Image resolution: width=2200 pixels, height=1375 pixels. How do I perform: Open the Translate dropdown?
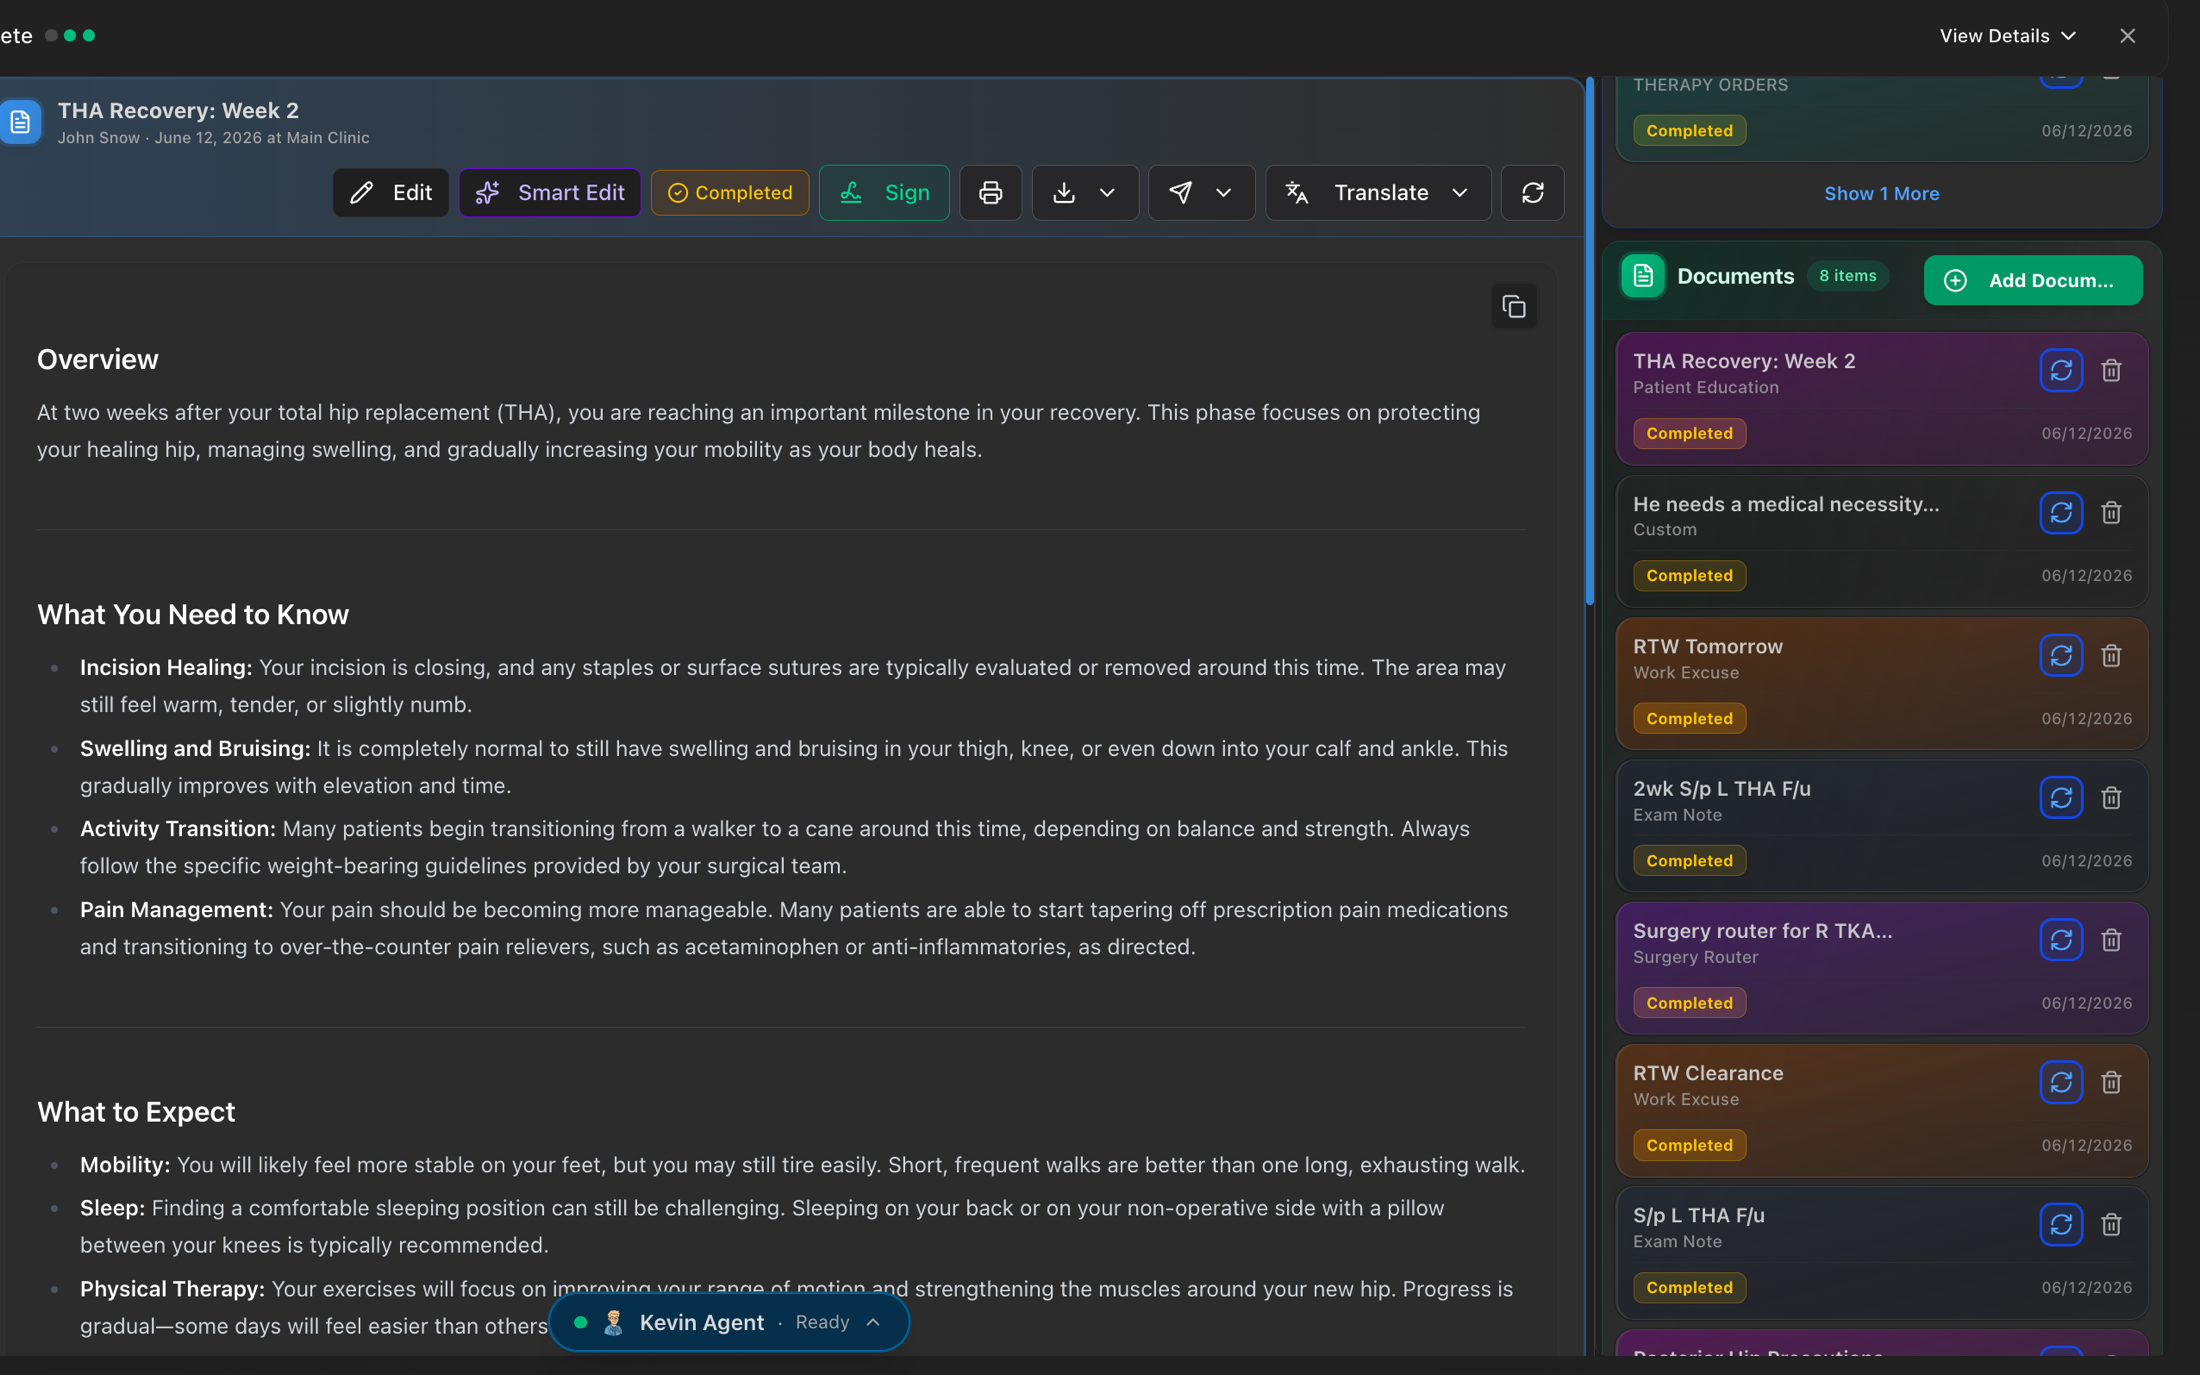tap(1378, 192)
